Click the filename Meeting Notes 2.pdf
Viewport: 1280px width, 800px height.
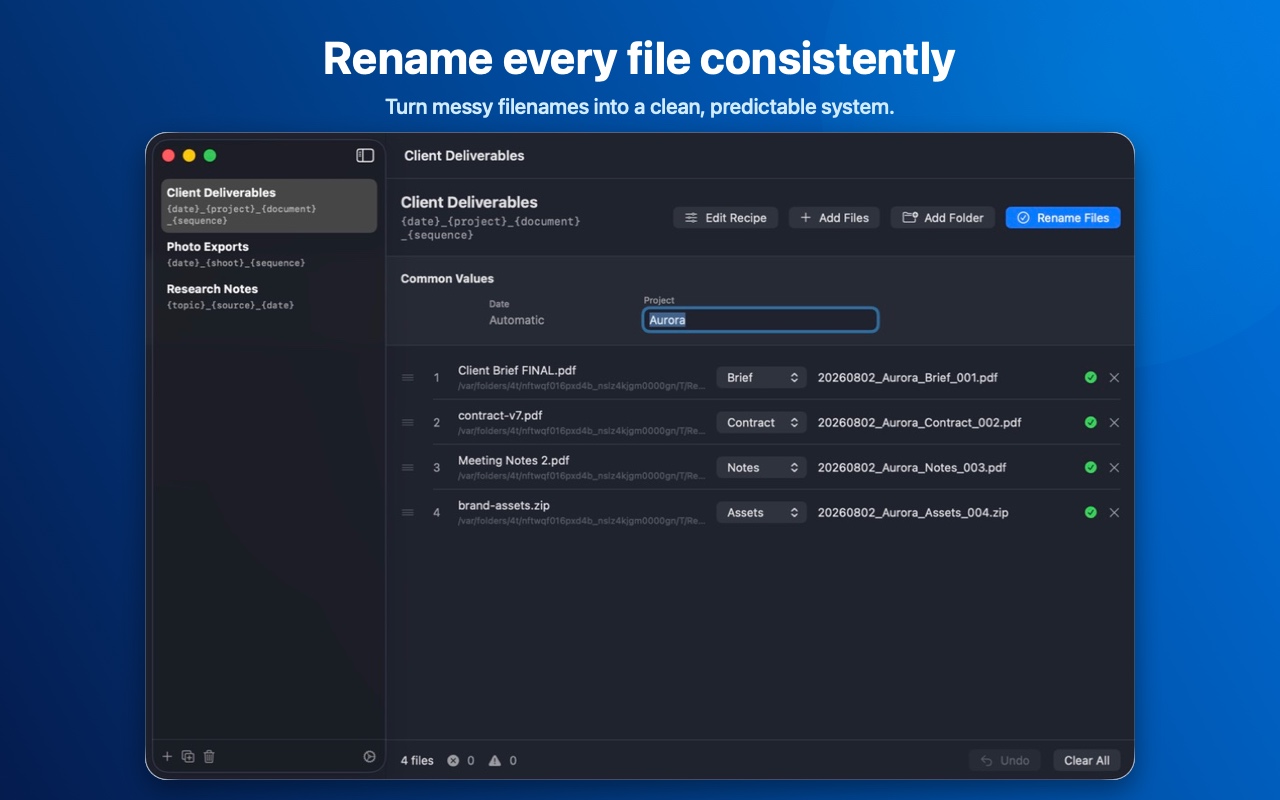pyautogui.click(x=514, y=460)
